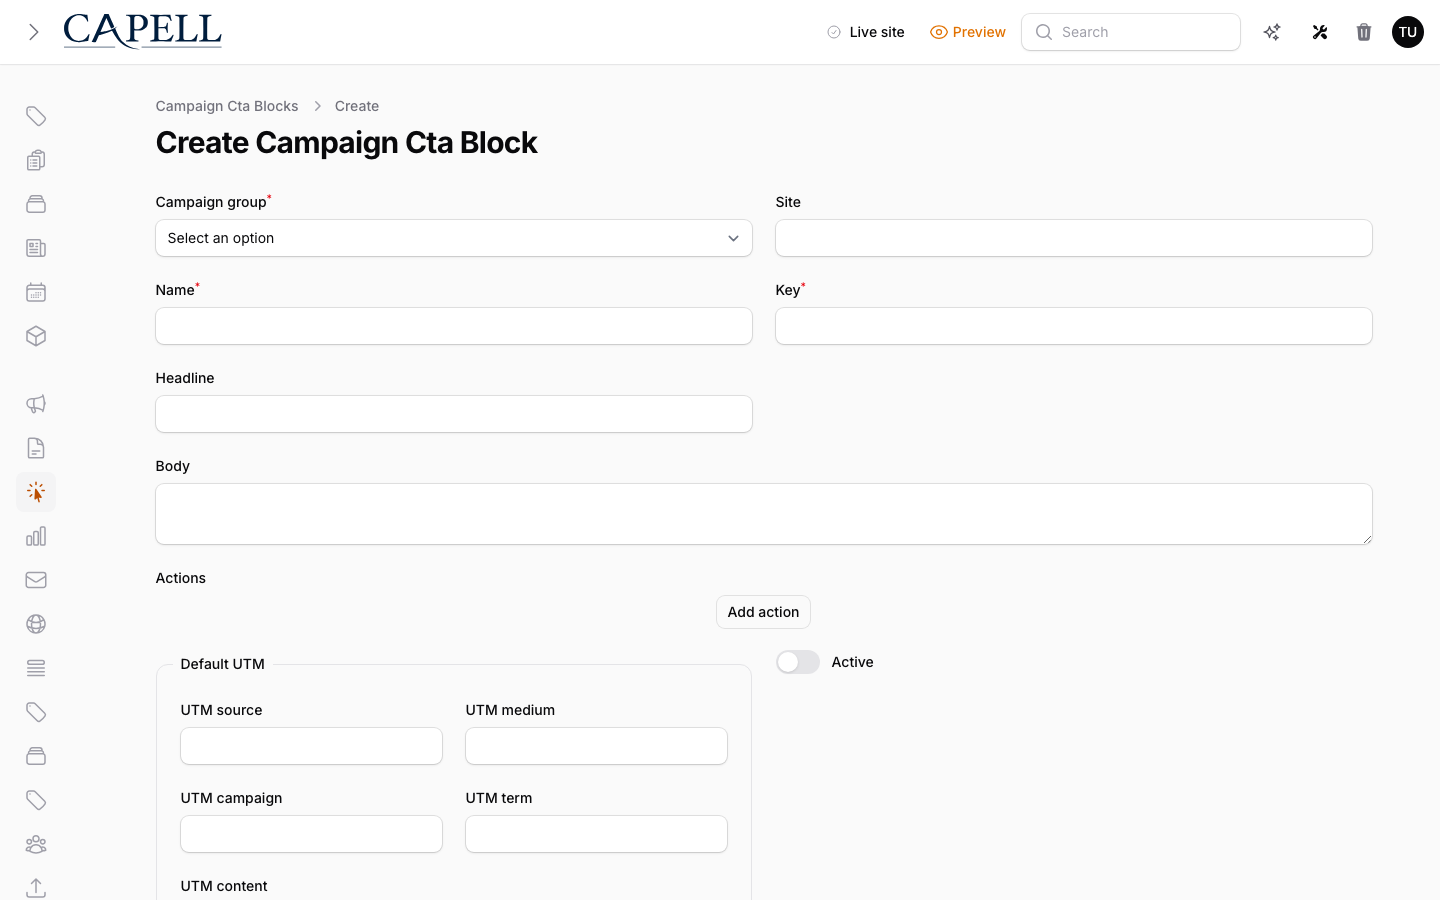Open the globe sidebar icon
Screen dimensions: 1440x900
click(x=36, y=624)
